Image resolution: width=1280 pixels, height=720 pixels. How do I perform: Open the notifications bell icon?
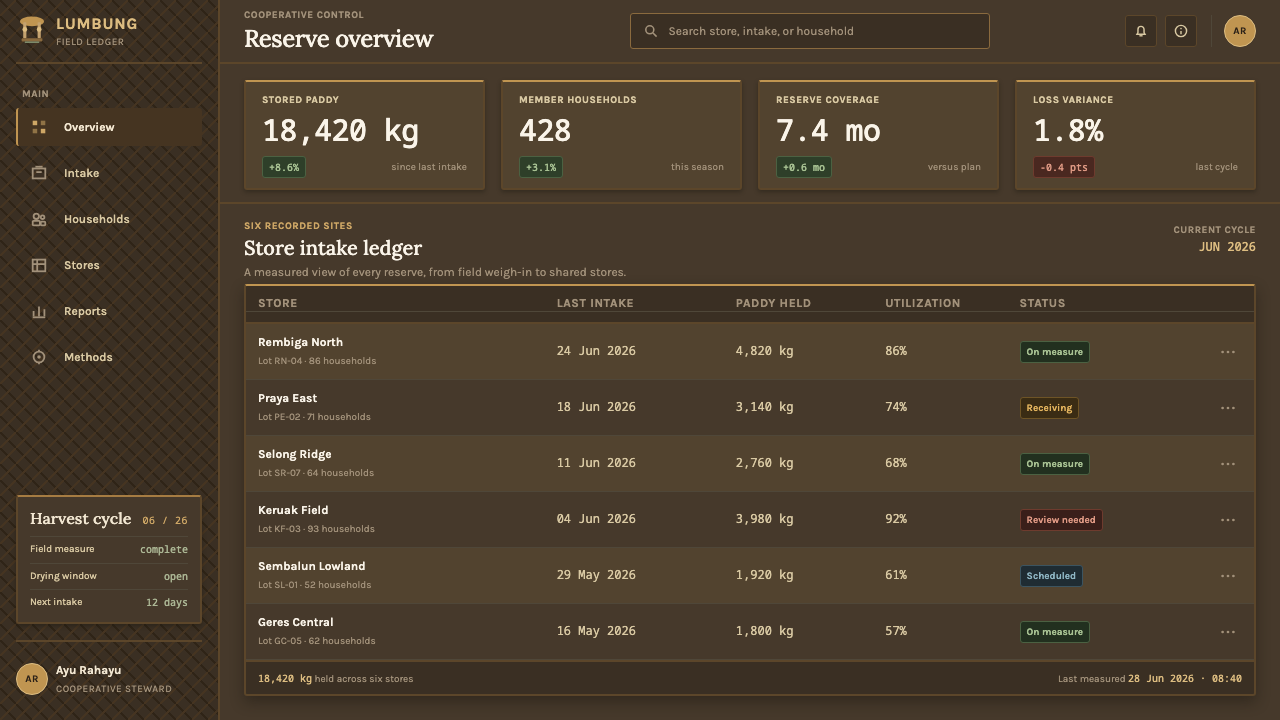point(1141,31)
